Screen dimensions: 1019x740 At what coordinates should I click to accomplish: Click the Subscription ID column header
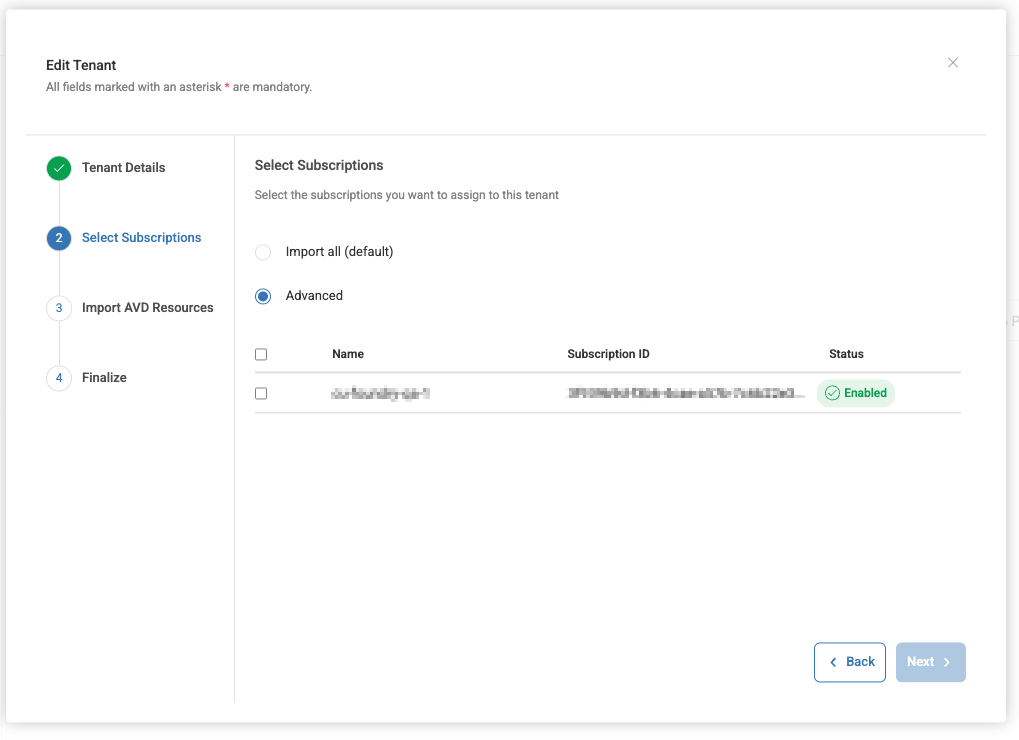point(608,353)
